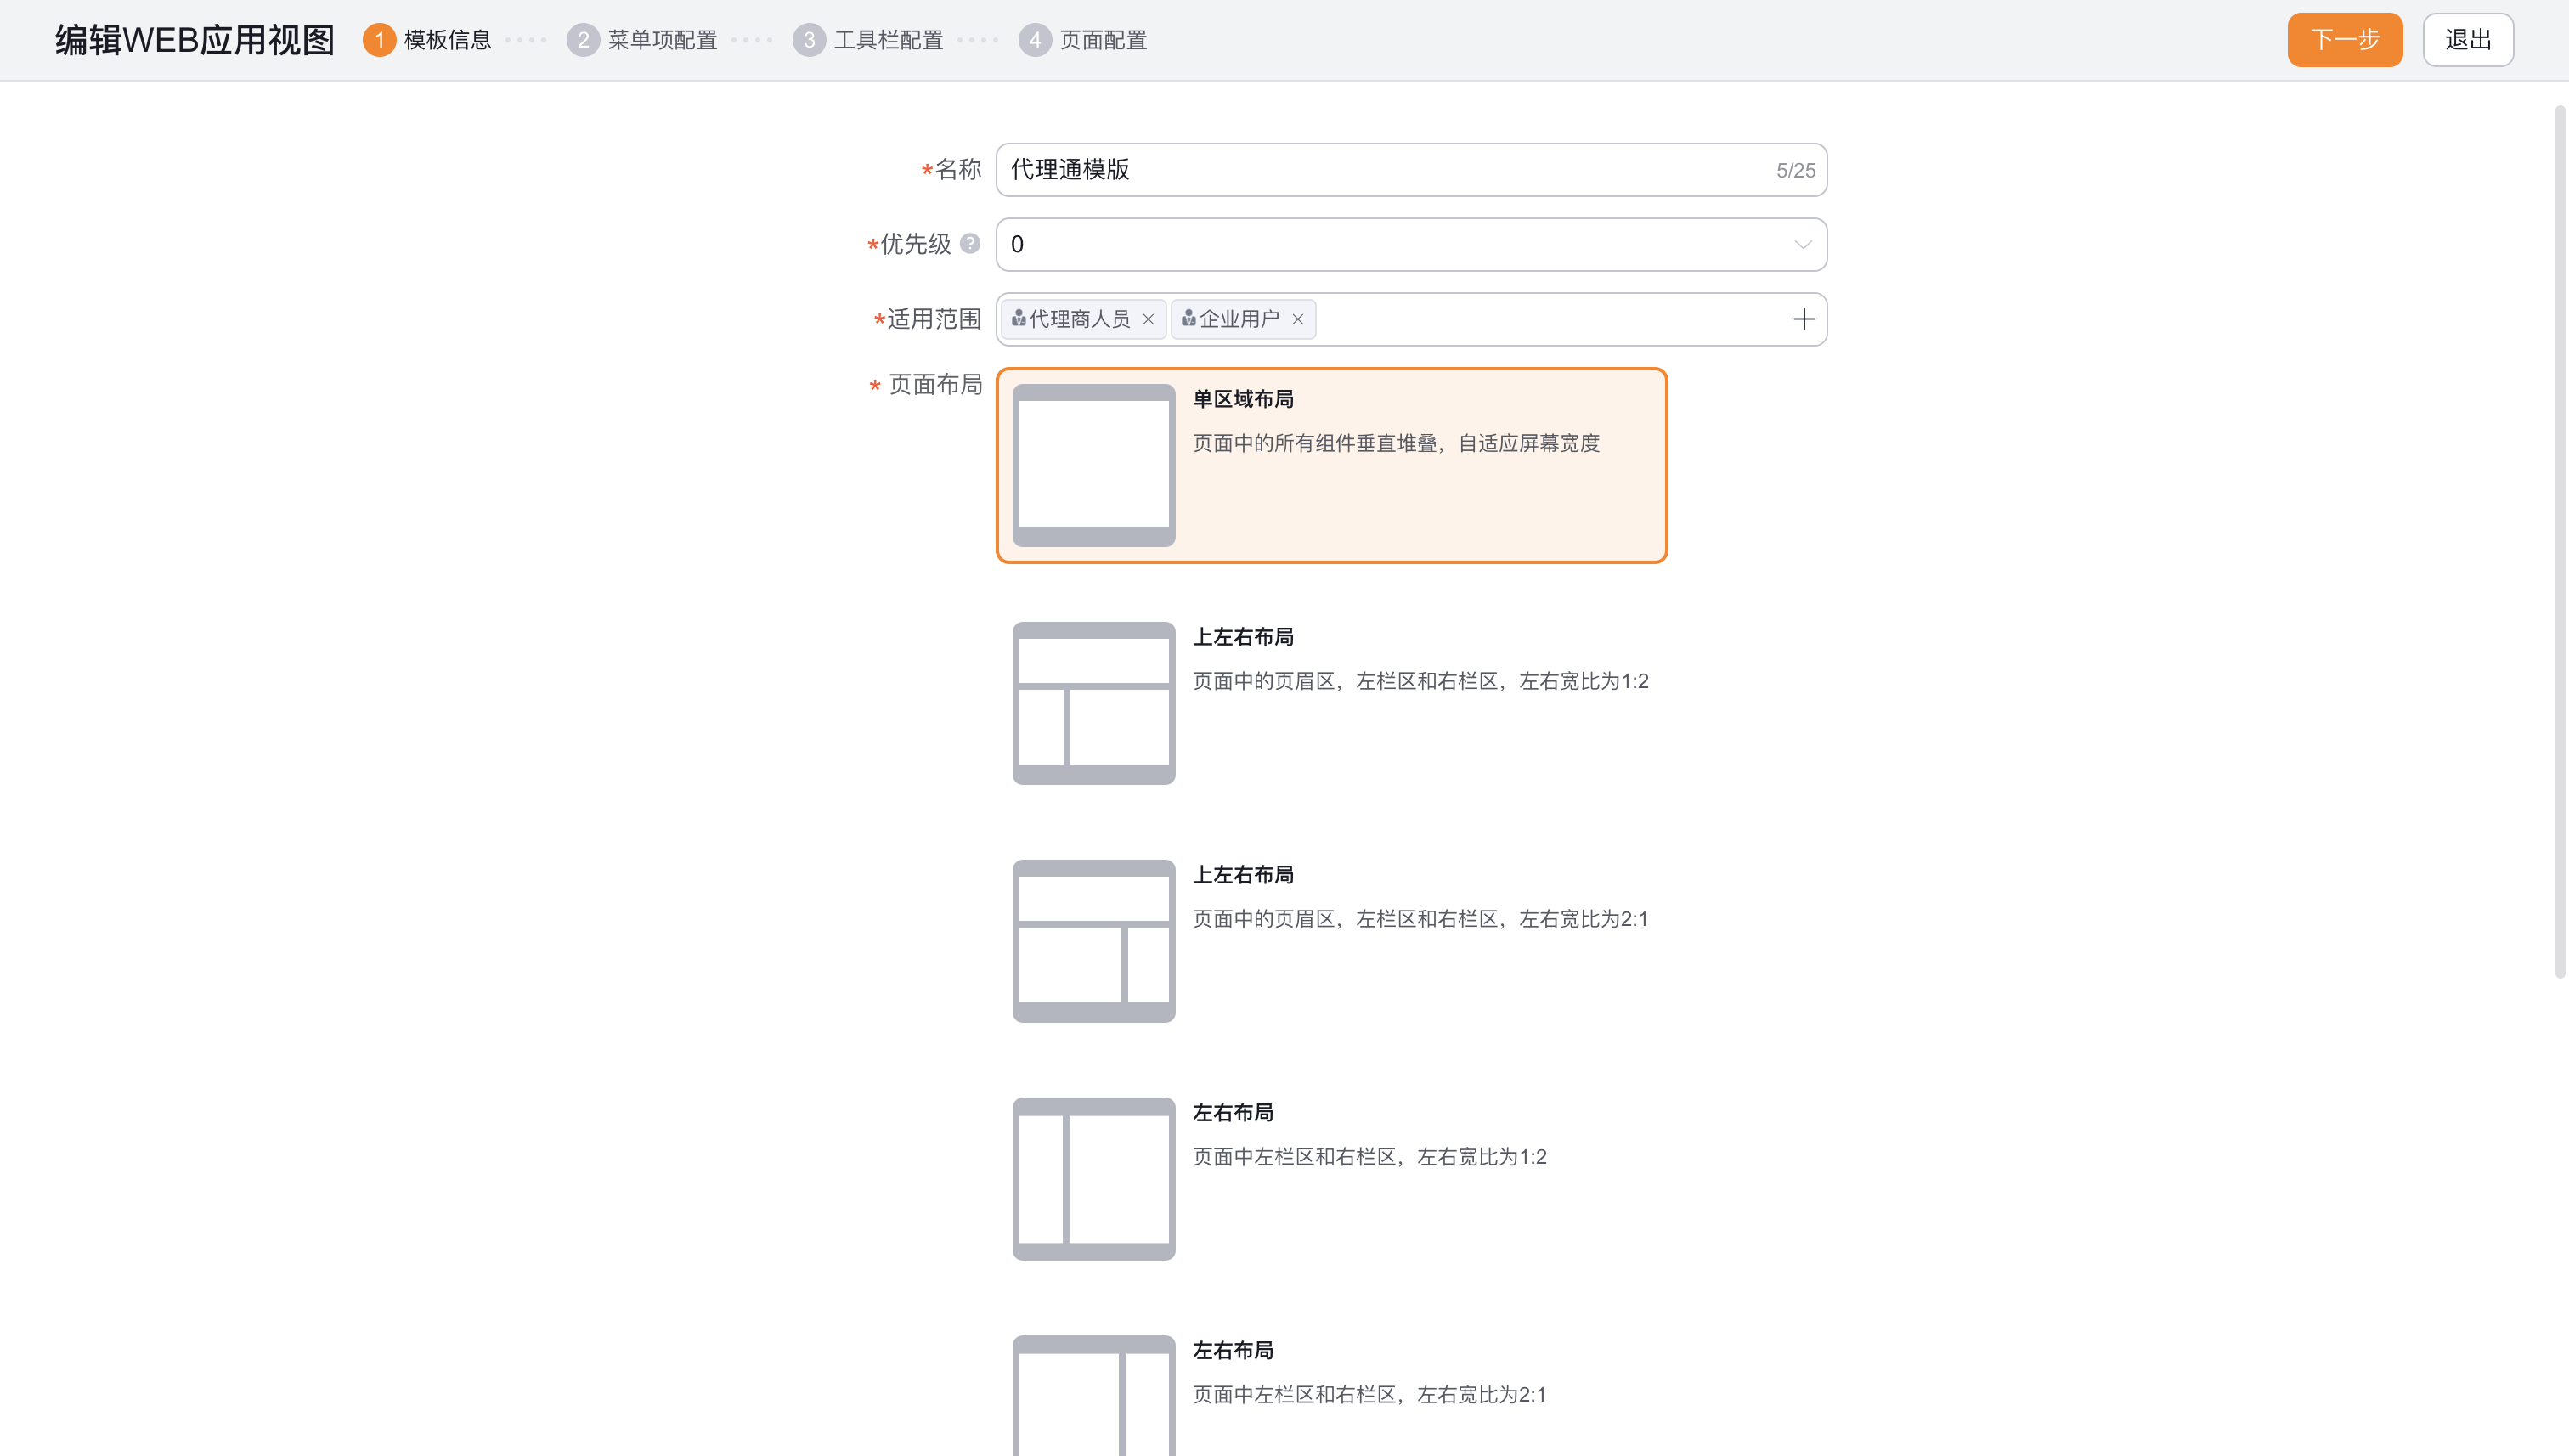Click the priority help question-mark icon
This screenshot has width=2569, height=1456.
coord(969,243)
